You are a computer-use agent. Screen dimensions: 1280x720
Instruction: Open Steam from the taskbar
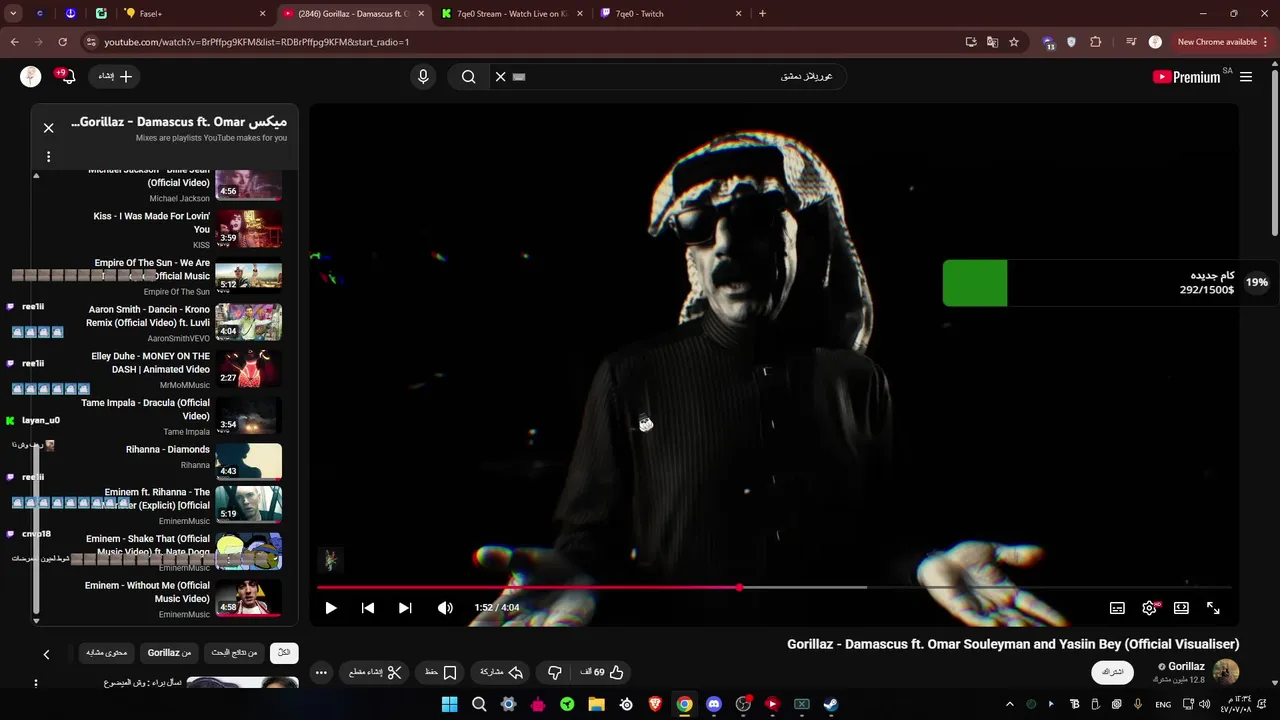(x=830, y=704)
